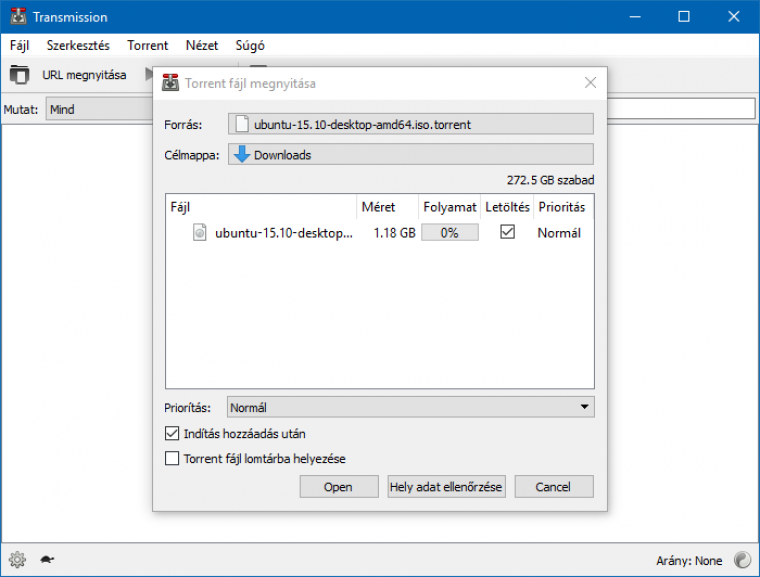This screenshot has height=577, width=760.
Task: Open the Szerkesztés menu
Action: 78,46
